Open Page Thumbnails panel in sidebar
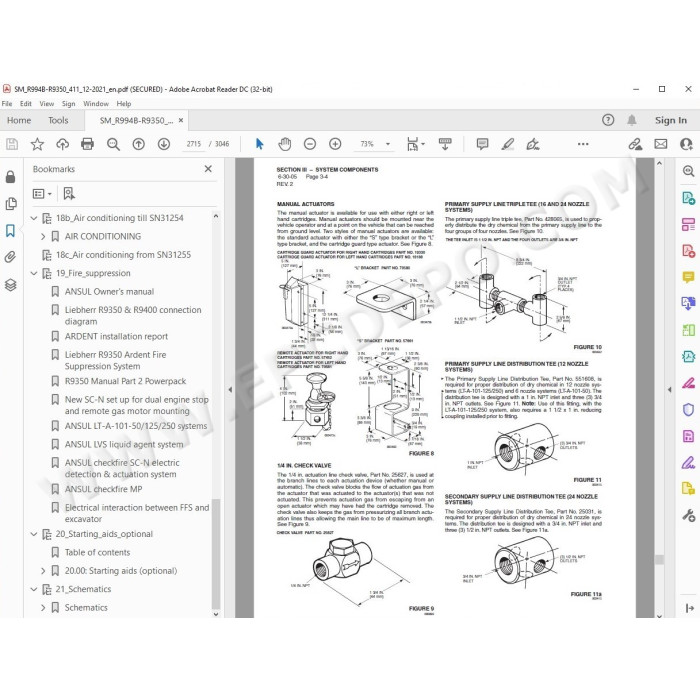 click(11, 204)
